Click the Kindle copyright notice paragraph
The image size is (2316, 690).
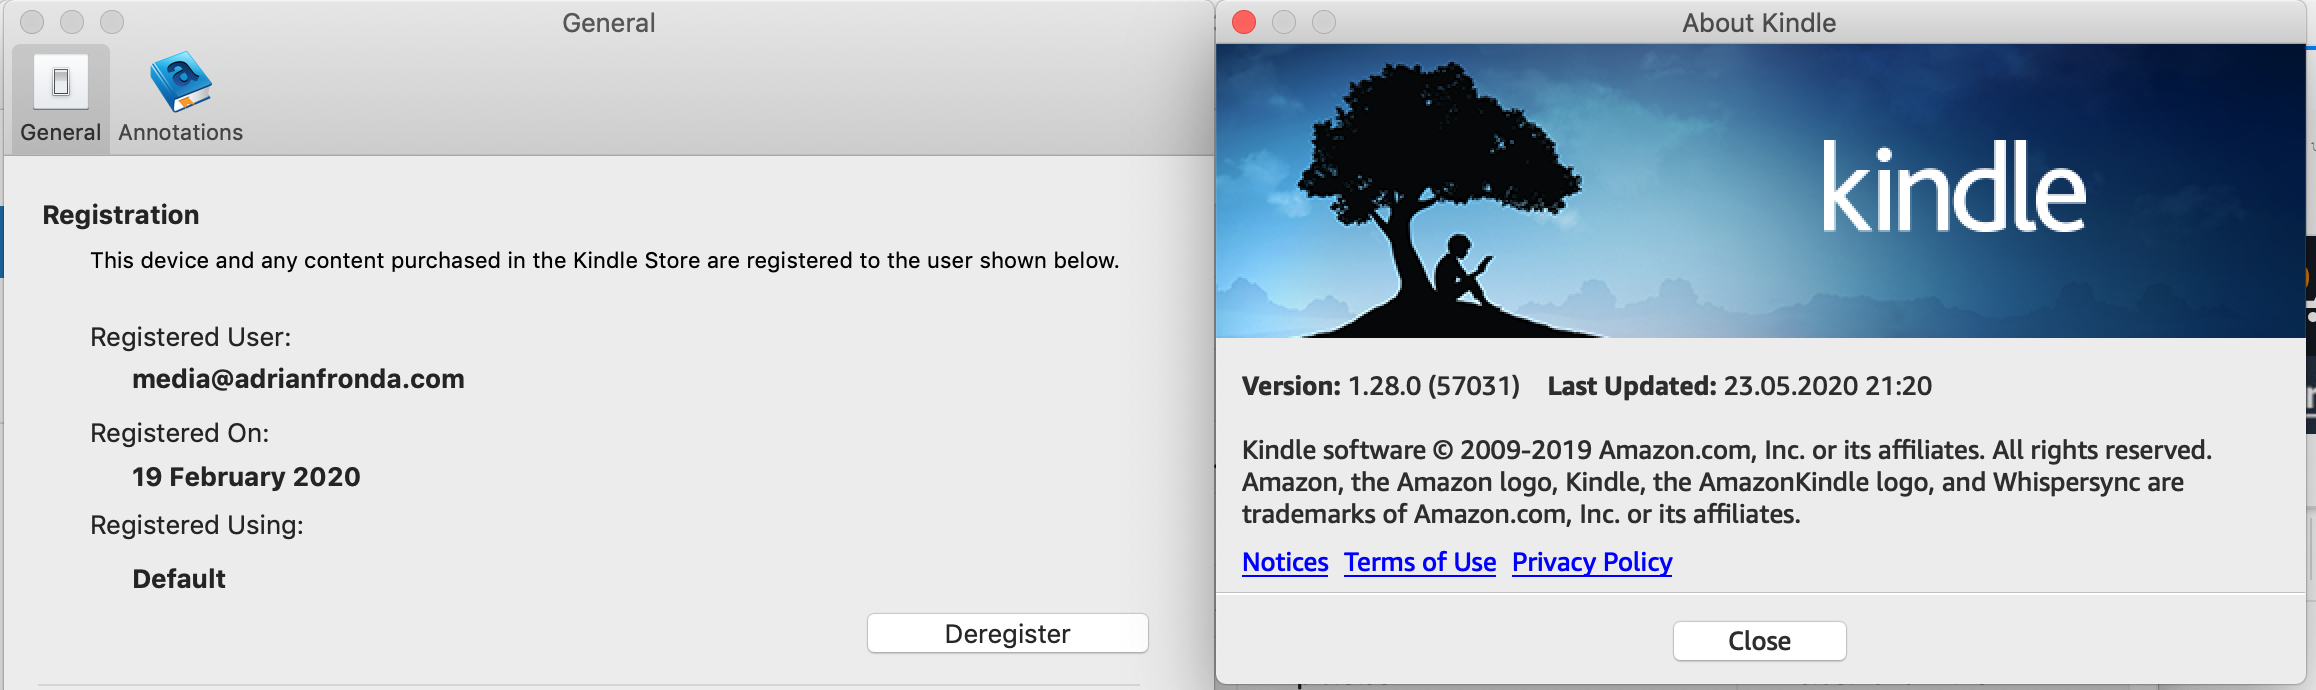point(1727,482)
